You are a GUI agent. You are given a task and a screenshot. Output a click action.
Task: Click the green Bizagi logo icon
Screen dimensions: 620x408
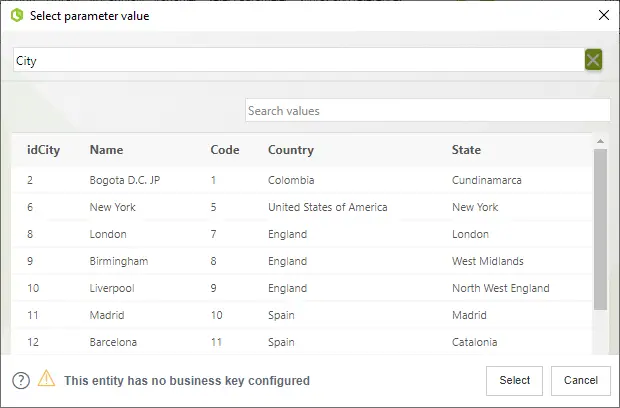(17, 15)
